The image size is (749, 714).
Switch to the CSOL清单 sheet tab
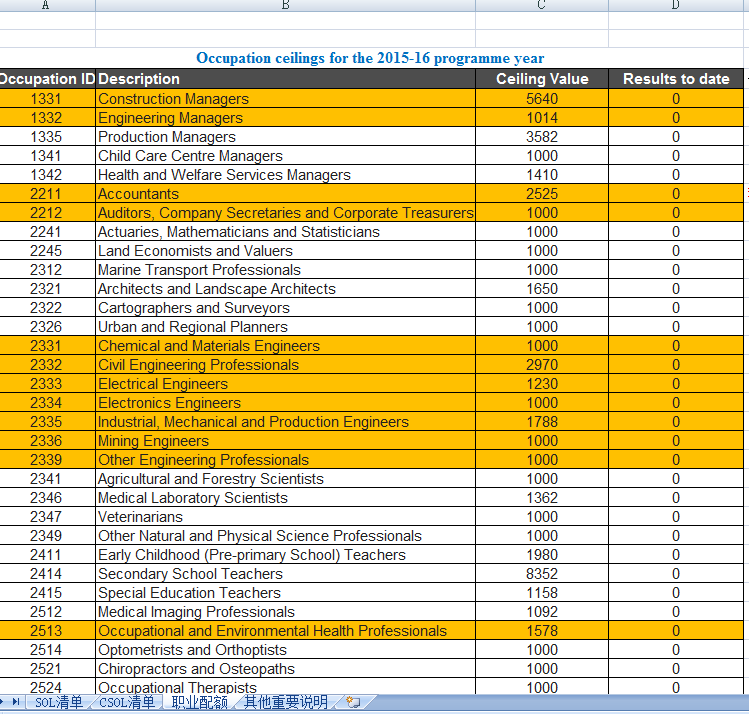(127, 702)
